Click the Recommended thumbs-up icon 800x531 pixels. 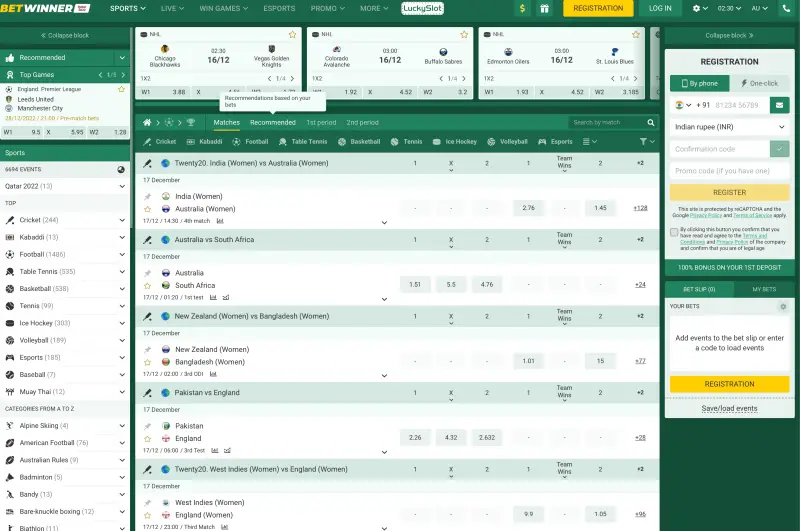(x=10, y=58)
